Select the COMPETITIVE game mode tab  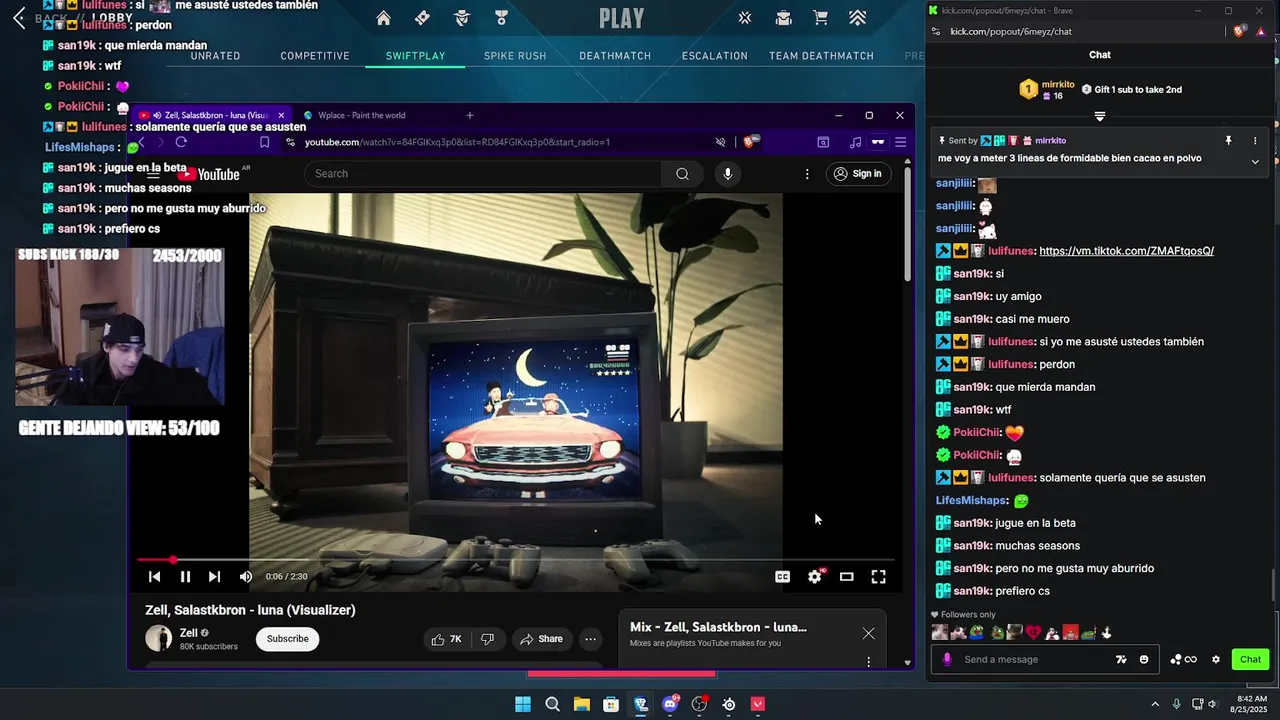tap(315, 56)
